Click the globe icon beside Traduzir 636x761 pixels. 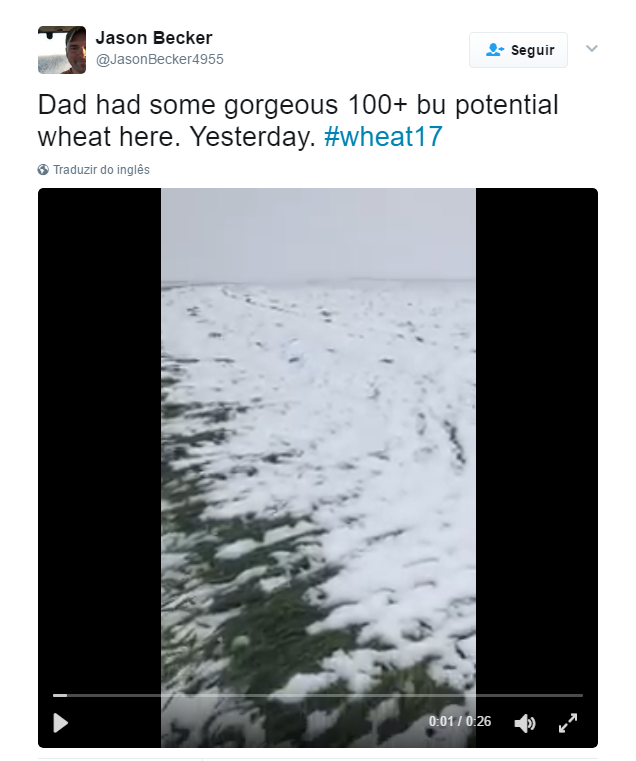44,170
